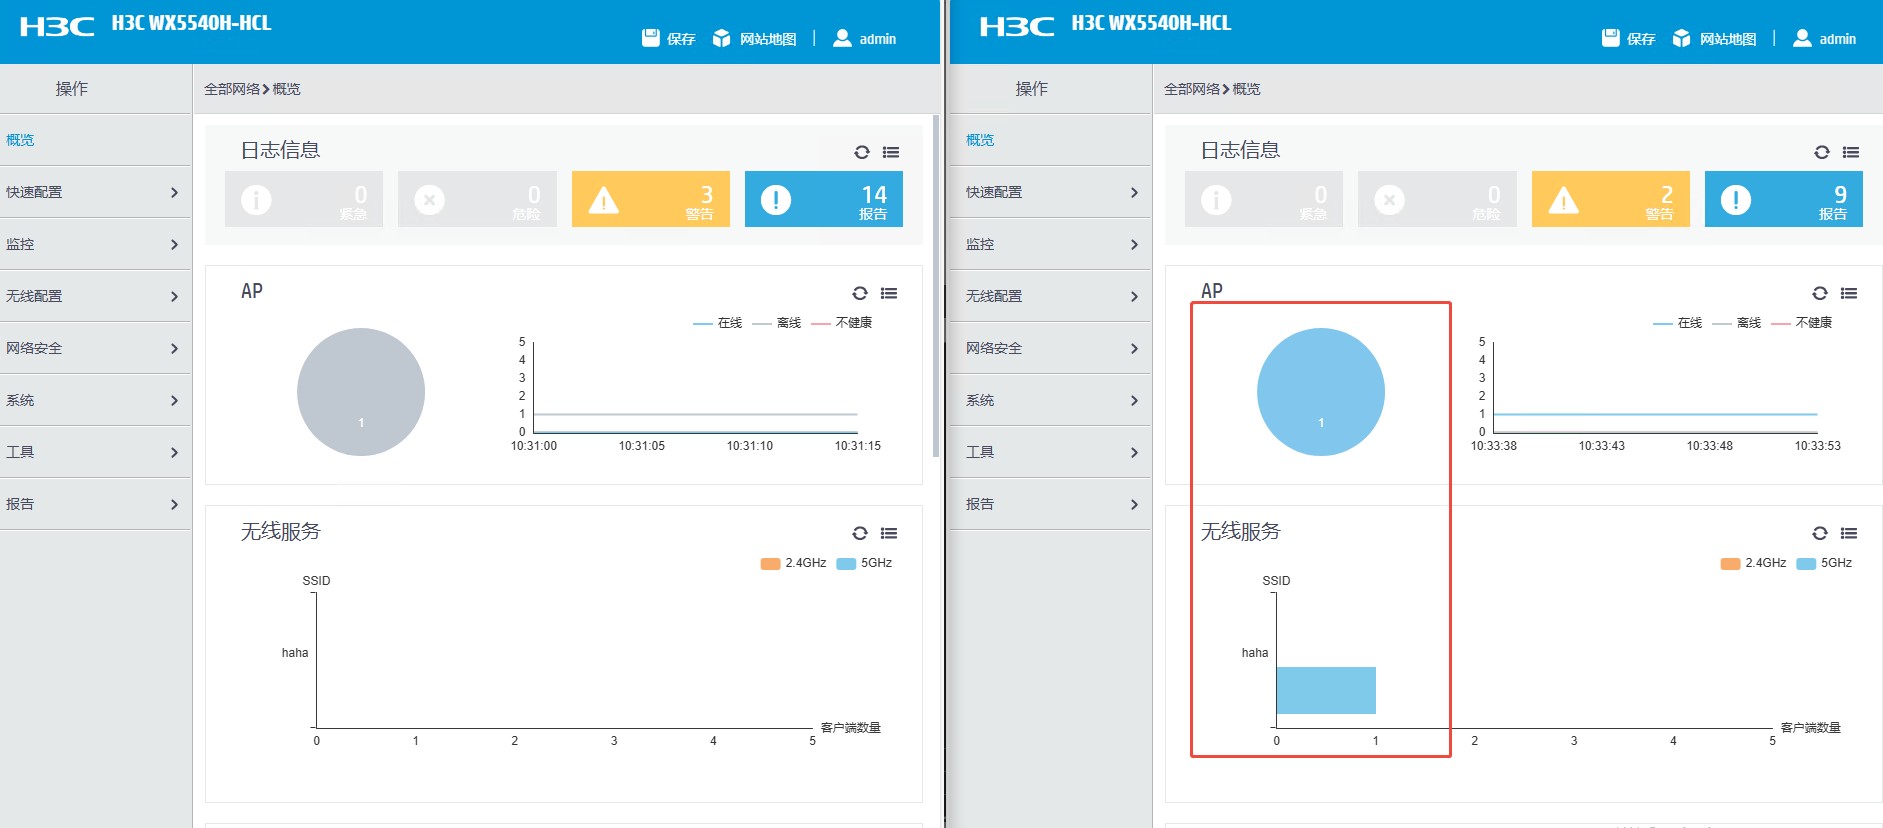Open the AP list icon in the right window
Screen dimensions: 1883x828
[x=1849, y=293]
